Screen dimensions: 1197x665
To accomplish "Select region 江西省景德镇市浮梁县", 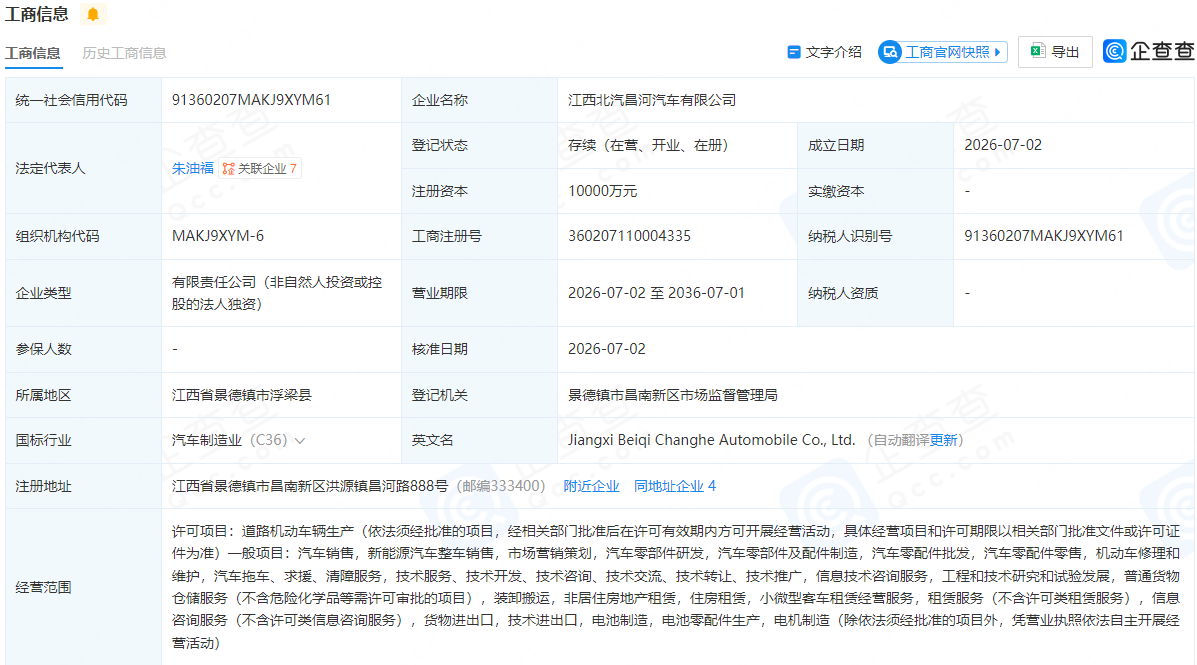I will point(241,395).
